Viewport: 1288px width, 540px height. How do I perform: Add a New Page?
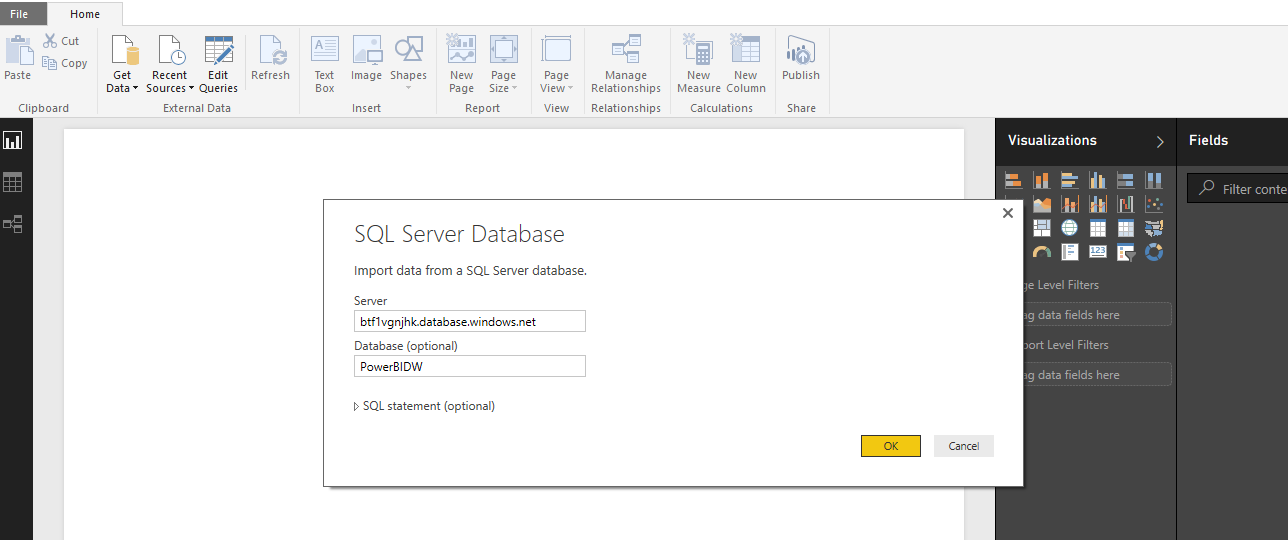tap(461, 64)
